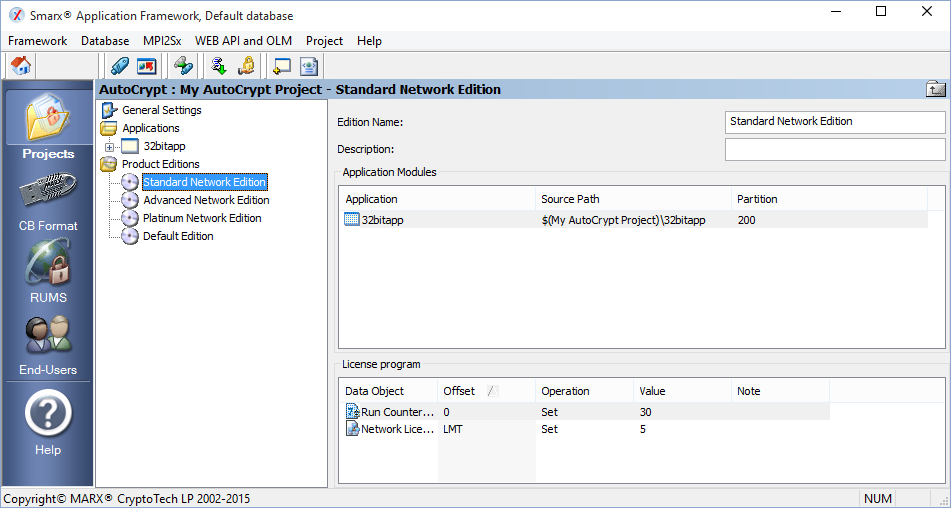Viewport: 951px width, 508px height.
Task: Open the RUMS sidebar section
Action: 48,272
